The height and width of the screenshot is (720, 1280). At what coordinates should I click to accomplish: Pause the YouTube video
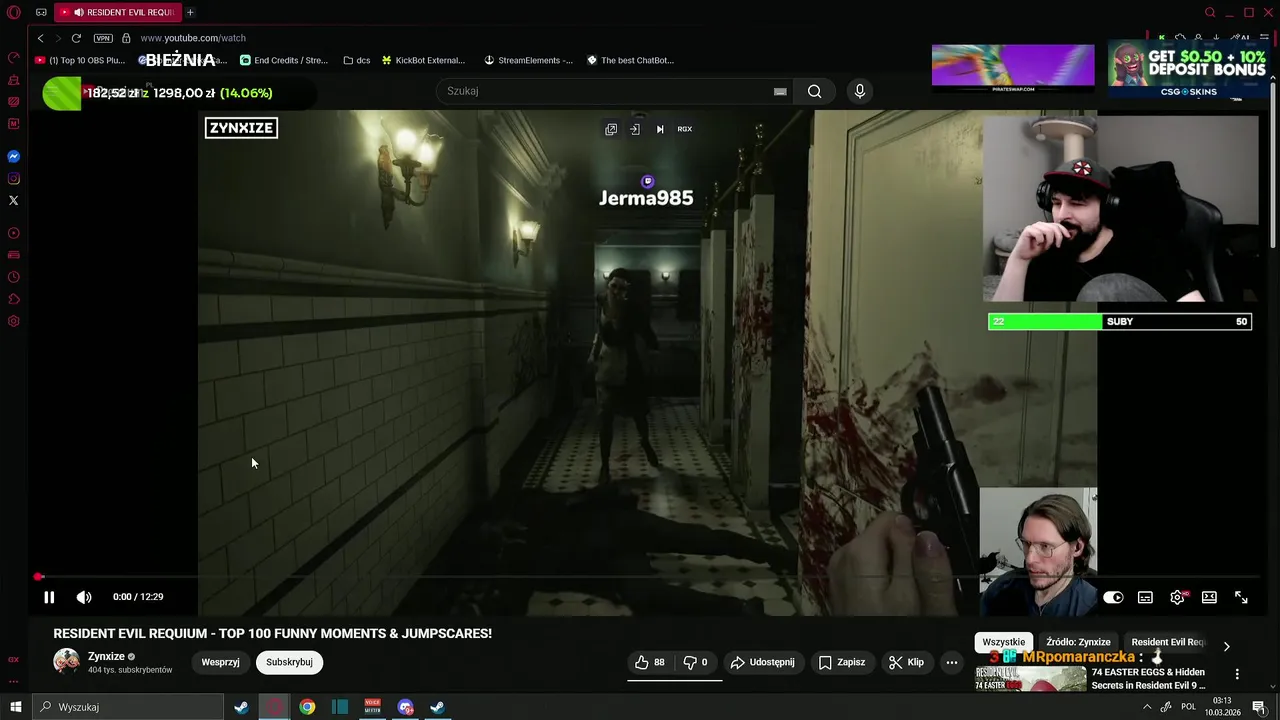(x=49, y=597)
